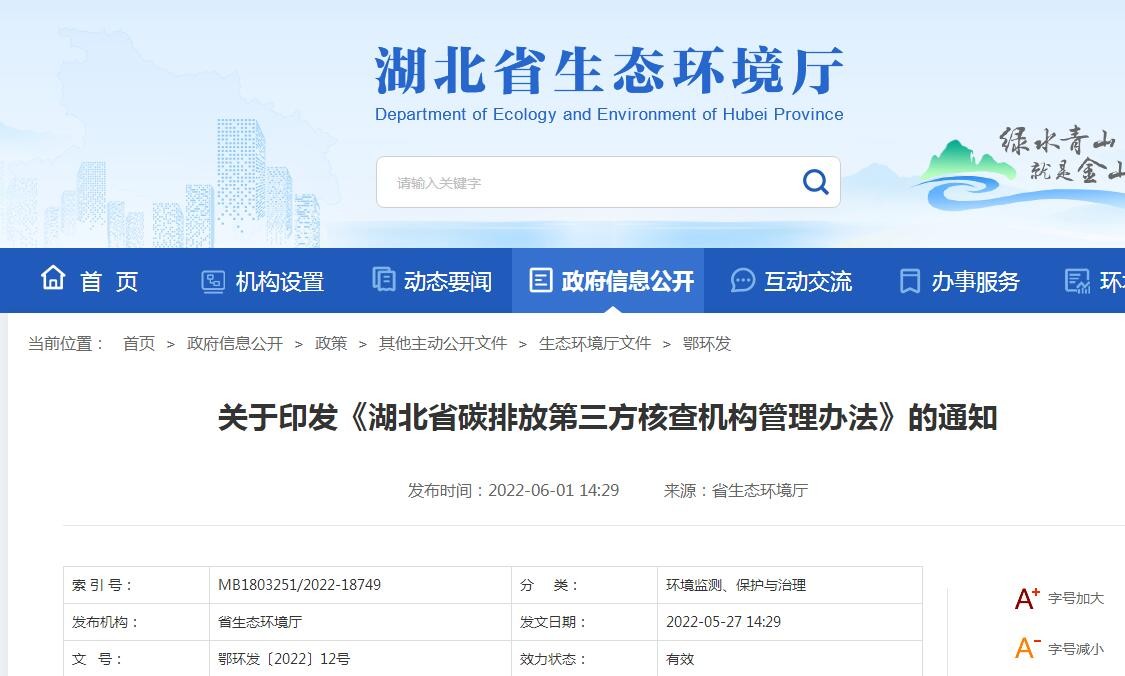Open breadcrumb link 政策

point(330,343)
